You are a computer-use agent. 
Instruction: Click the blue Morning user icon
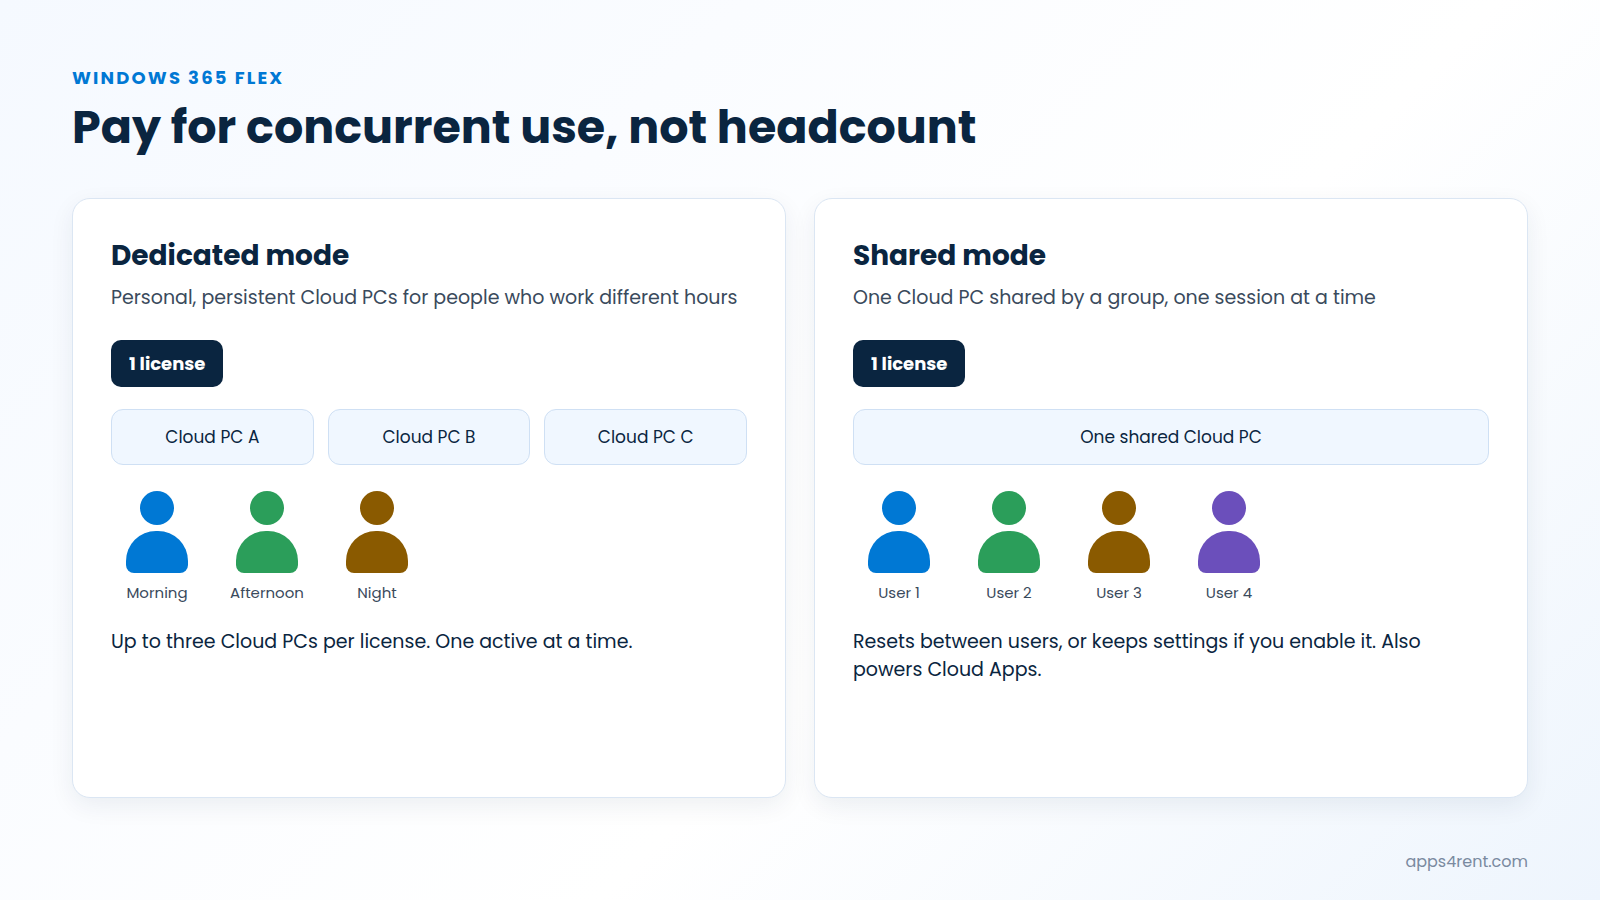[157, 532]
